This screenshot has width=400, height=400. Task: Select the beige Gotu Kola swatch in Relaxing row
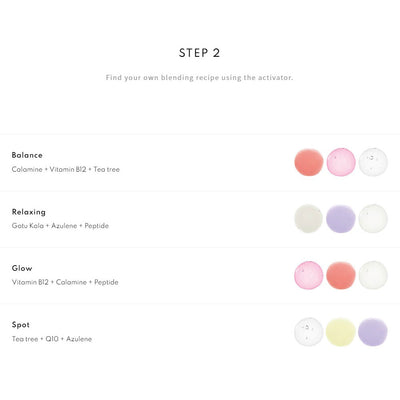coord(308,219)
